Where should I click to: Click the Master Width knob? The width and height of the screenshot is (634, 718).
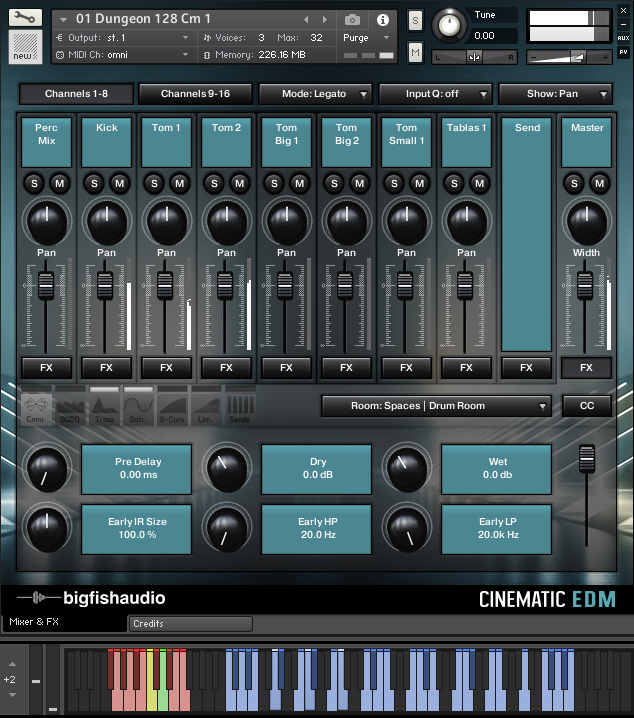click(586, 222)
